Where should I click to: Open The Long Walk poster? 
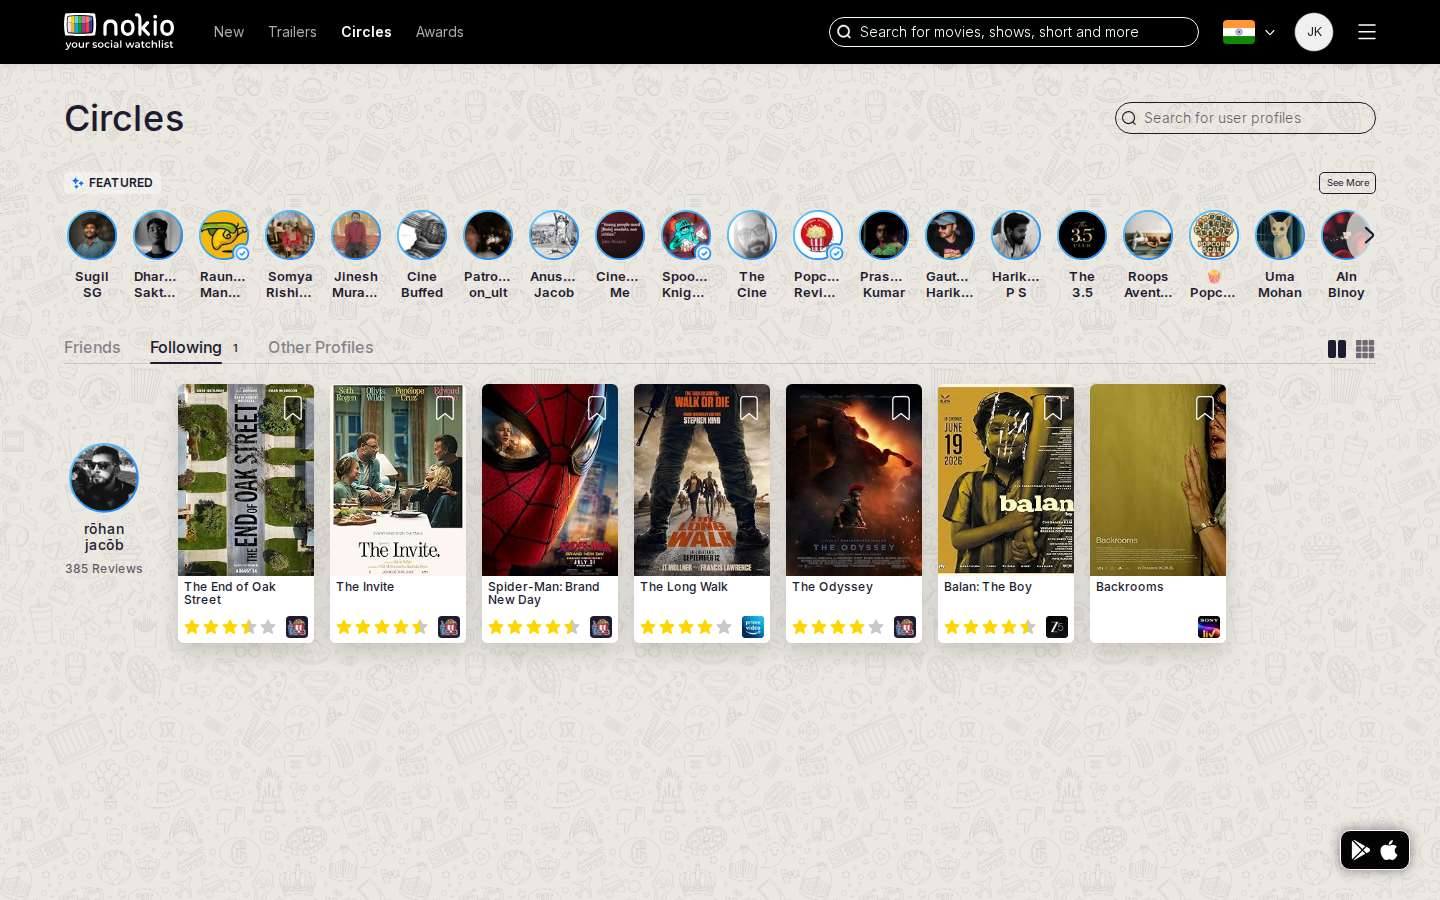pyautogui.click(x=702, y=480)
